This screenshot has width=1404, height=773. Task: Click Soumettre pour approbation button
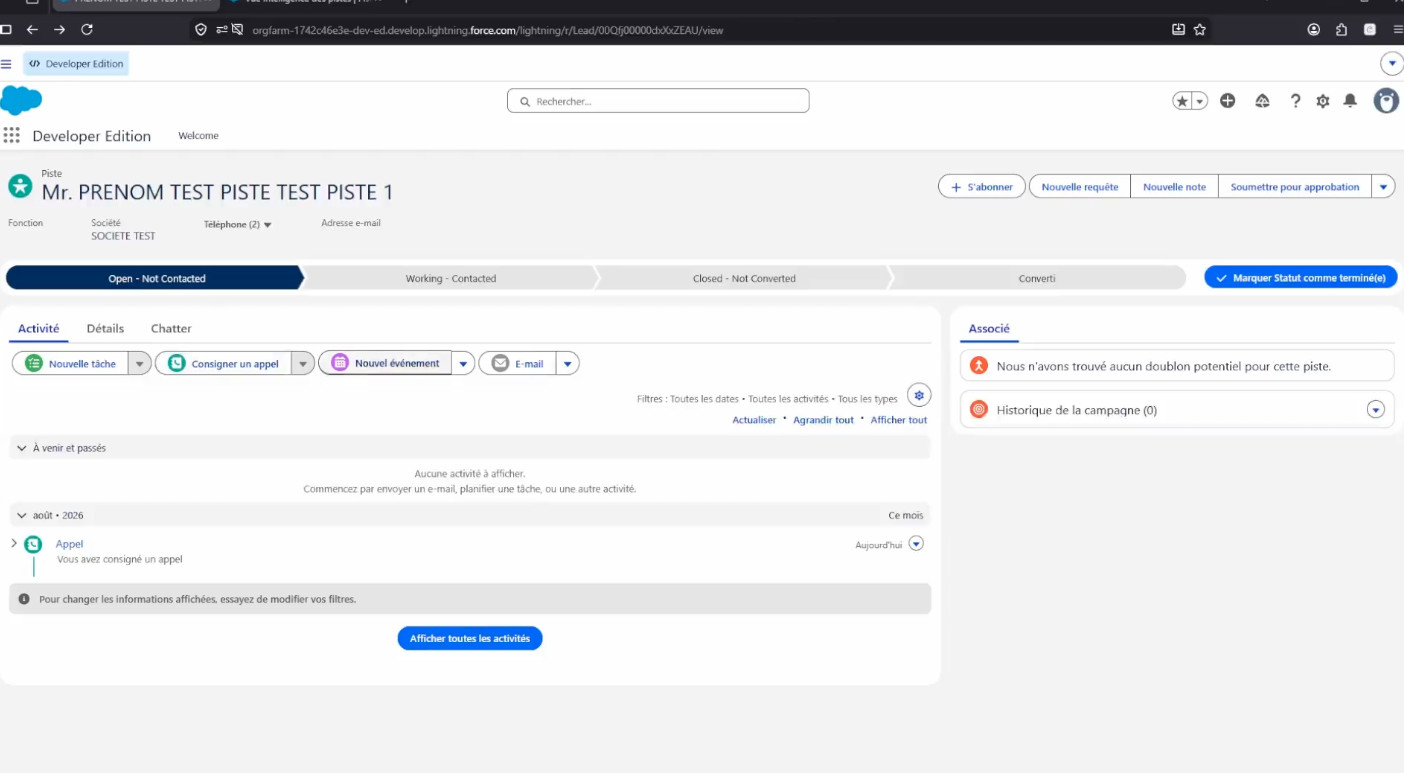pos(1295,187)
